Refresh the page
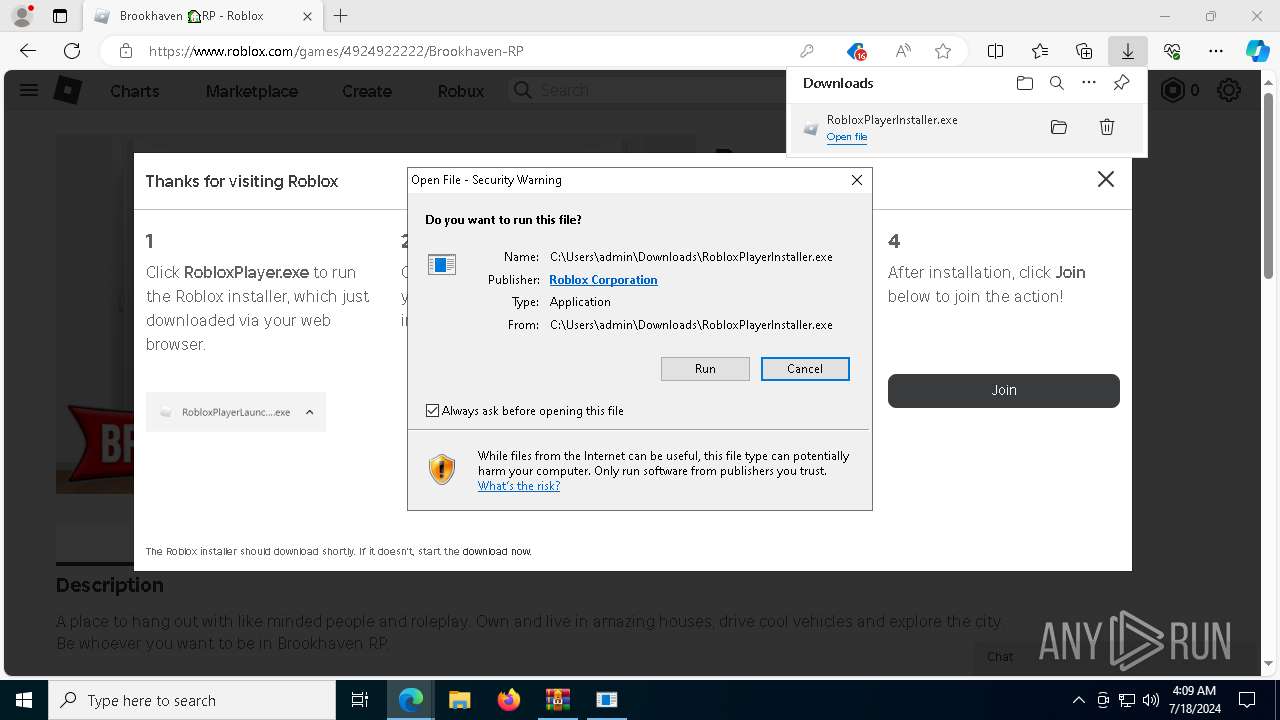1280x720 pixels. (x=72, y=51)
